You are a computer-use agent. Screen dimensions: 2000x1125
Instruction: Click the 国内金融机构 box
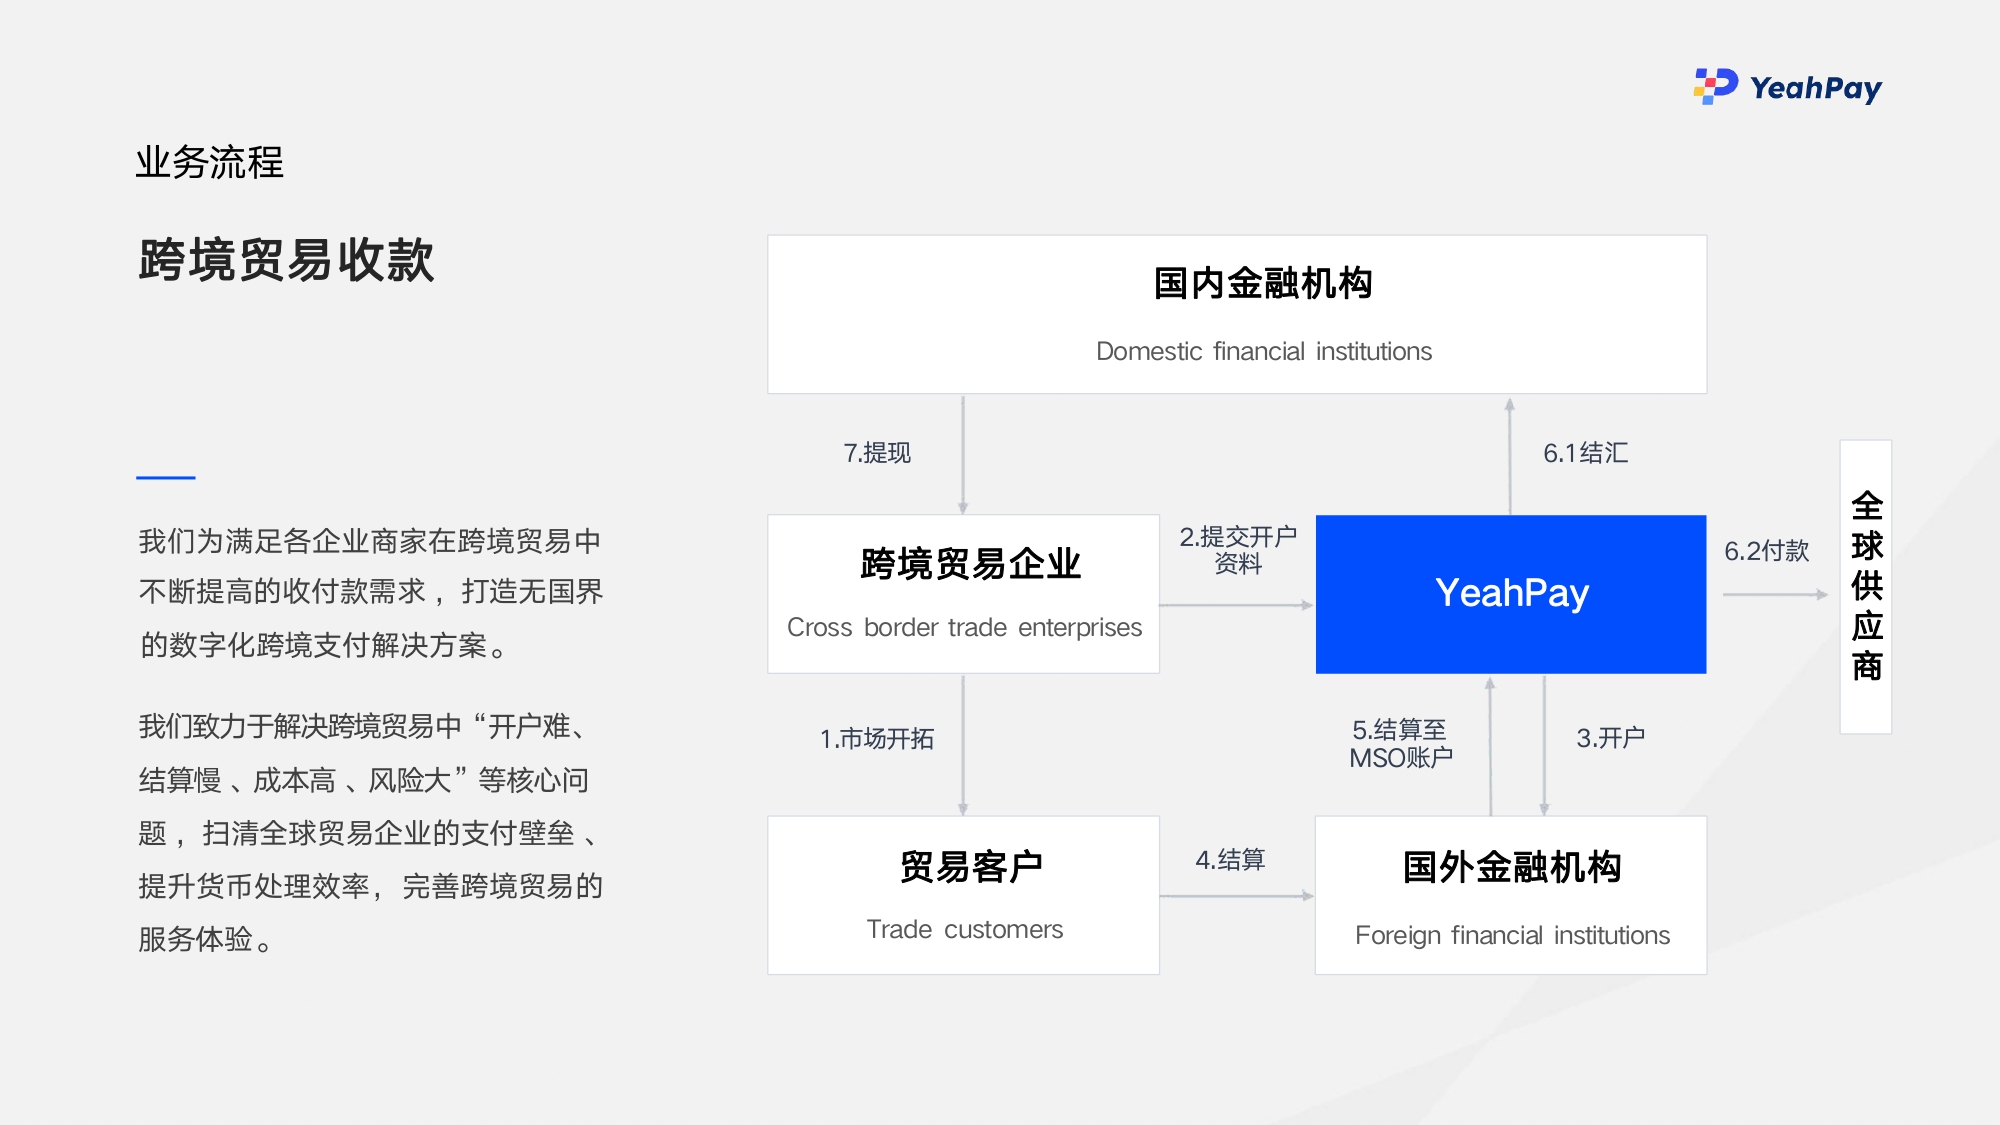pyautogui.click(x=1236, y=313)
